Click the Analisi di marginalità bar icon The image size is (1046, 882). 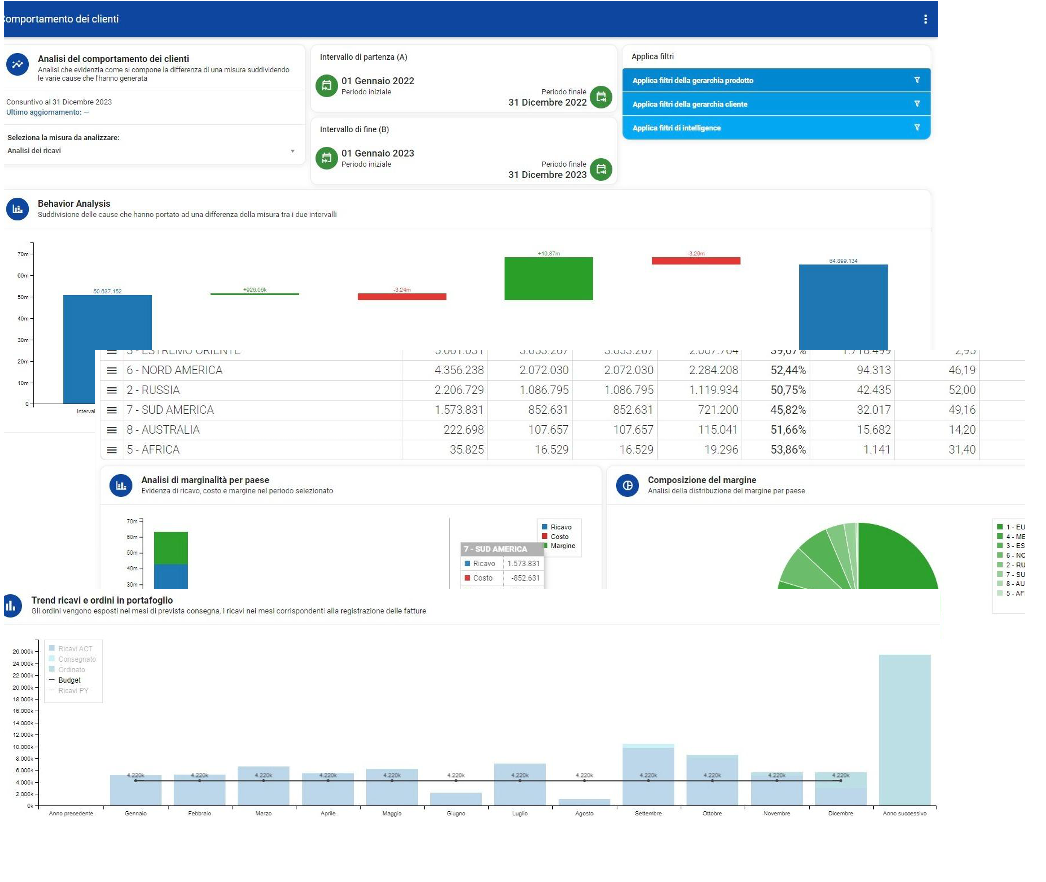click(x=121, y=485)
